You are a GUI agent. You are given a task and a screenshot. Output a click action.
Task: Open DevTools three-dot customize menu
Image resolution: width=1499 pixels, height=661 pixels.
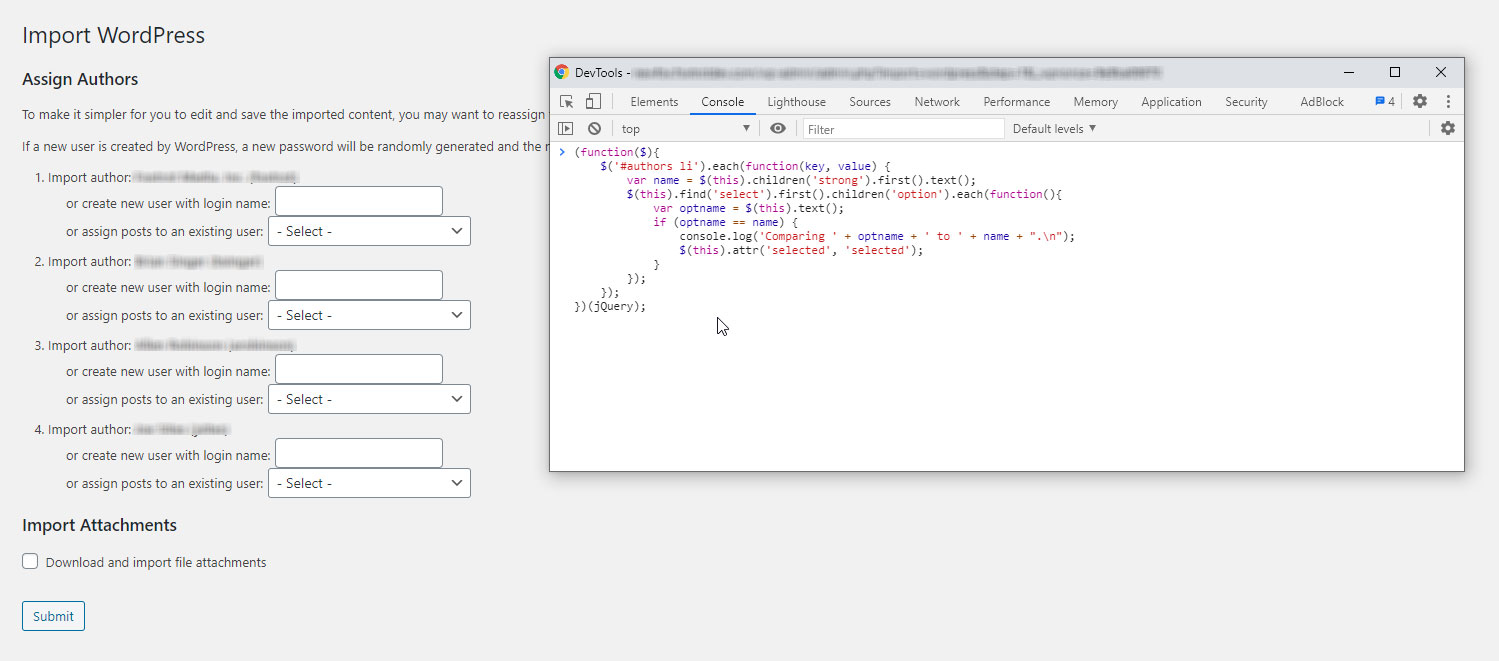click(1448, 101)
